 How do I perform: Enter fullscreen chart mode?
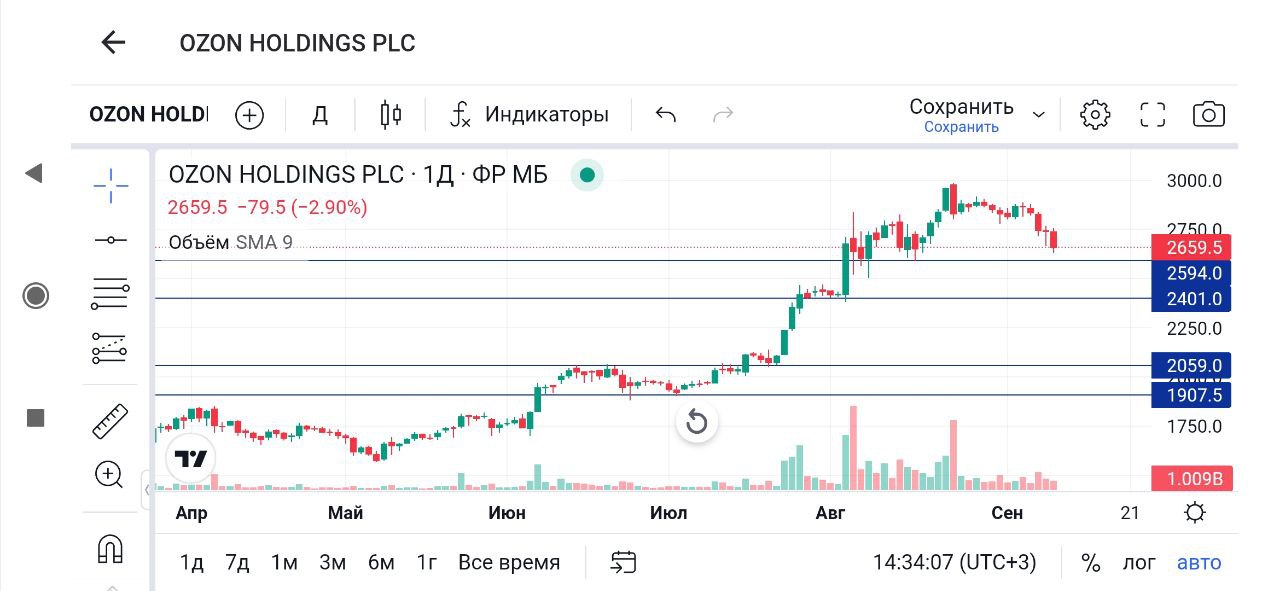[x=1153, y=115]
